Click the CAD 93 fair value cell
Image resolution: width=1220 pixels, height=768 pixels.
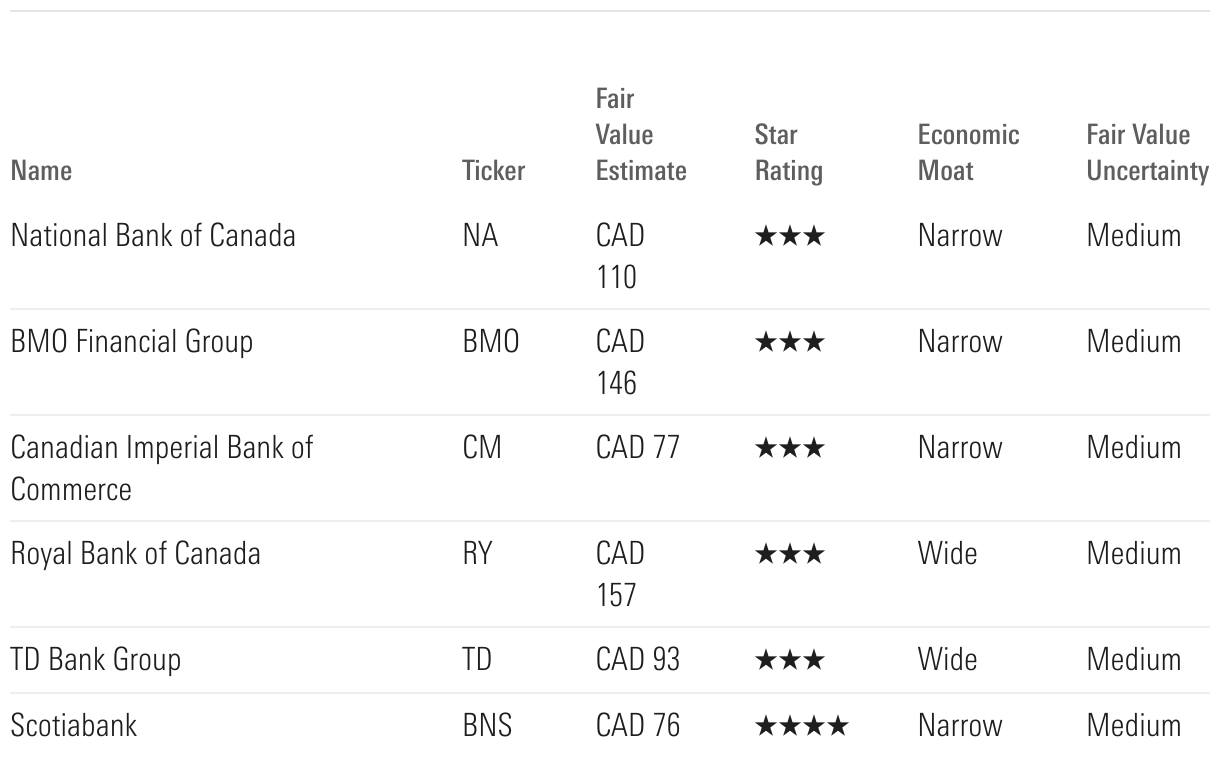(x=637, y=660)
